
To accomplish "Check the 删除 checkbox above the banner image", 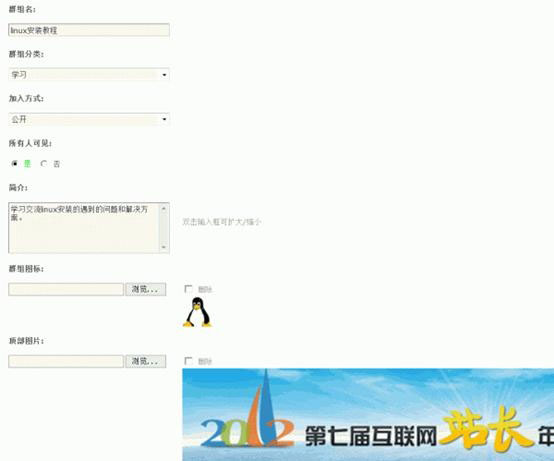I will pyautogui.click(x=188, y=361).
